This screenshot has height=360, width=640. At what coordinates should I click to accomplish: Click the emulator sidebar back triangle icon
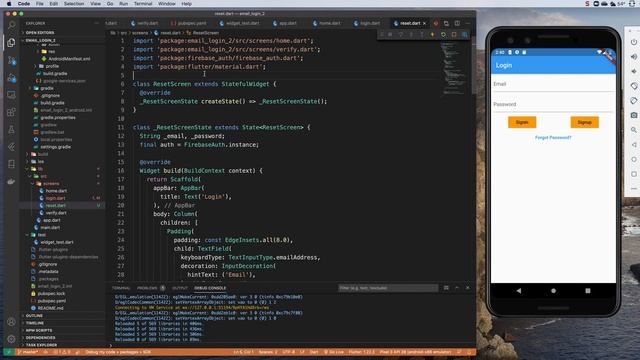[x=633, y=145]
